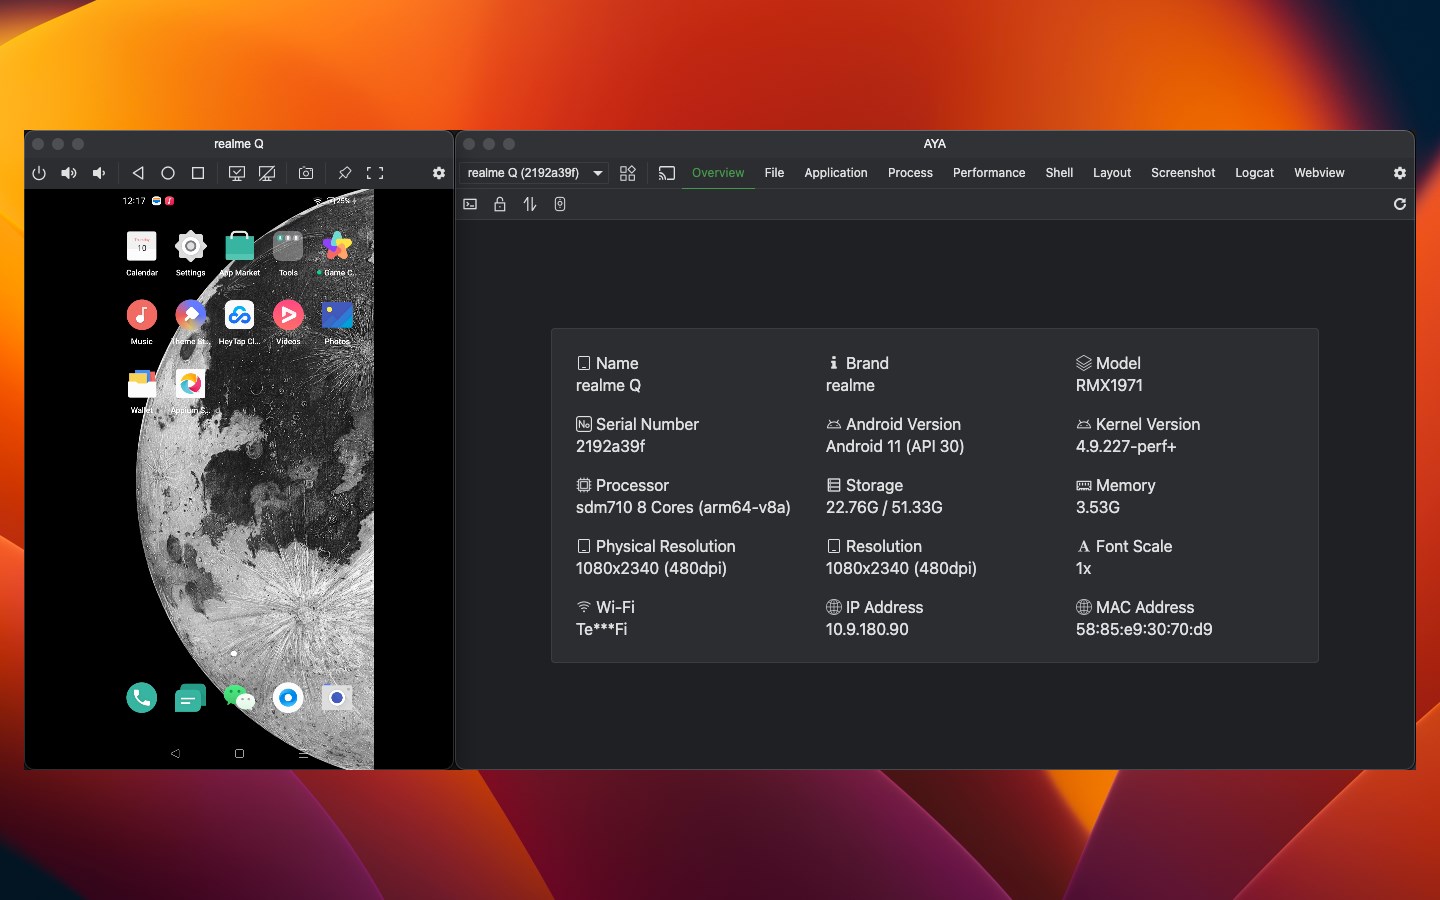Switch to the File tab
This screenshot has height=900, width=1440.
(x=774, y=173)
